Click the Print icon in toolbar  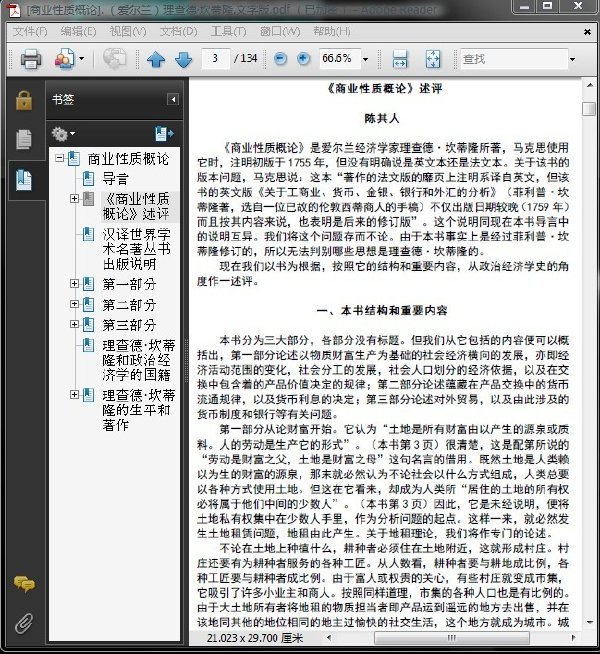click(31, 59)
